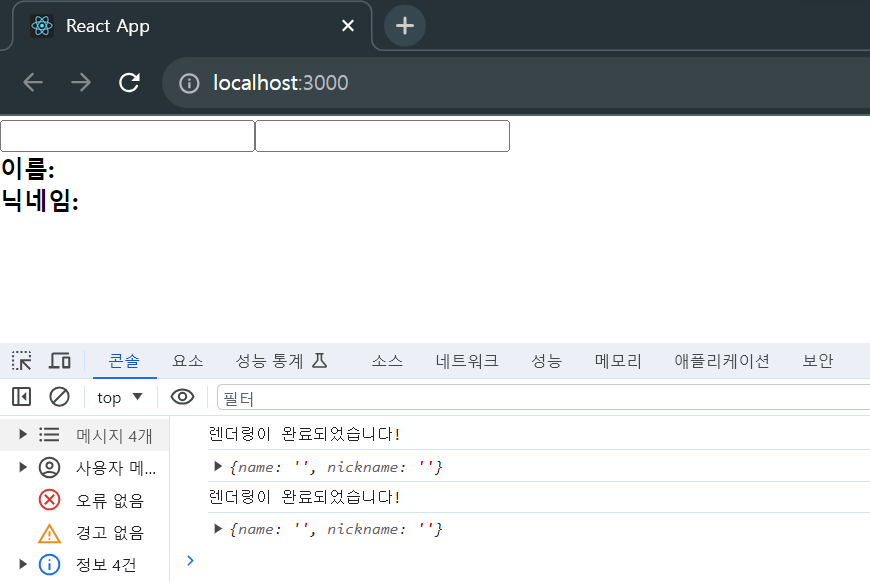Clear the console messages
This screenshot has width=870, height=582.
click(59, 397)
